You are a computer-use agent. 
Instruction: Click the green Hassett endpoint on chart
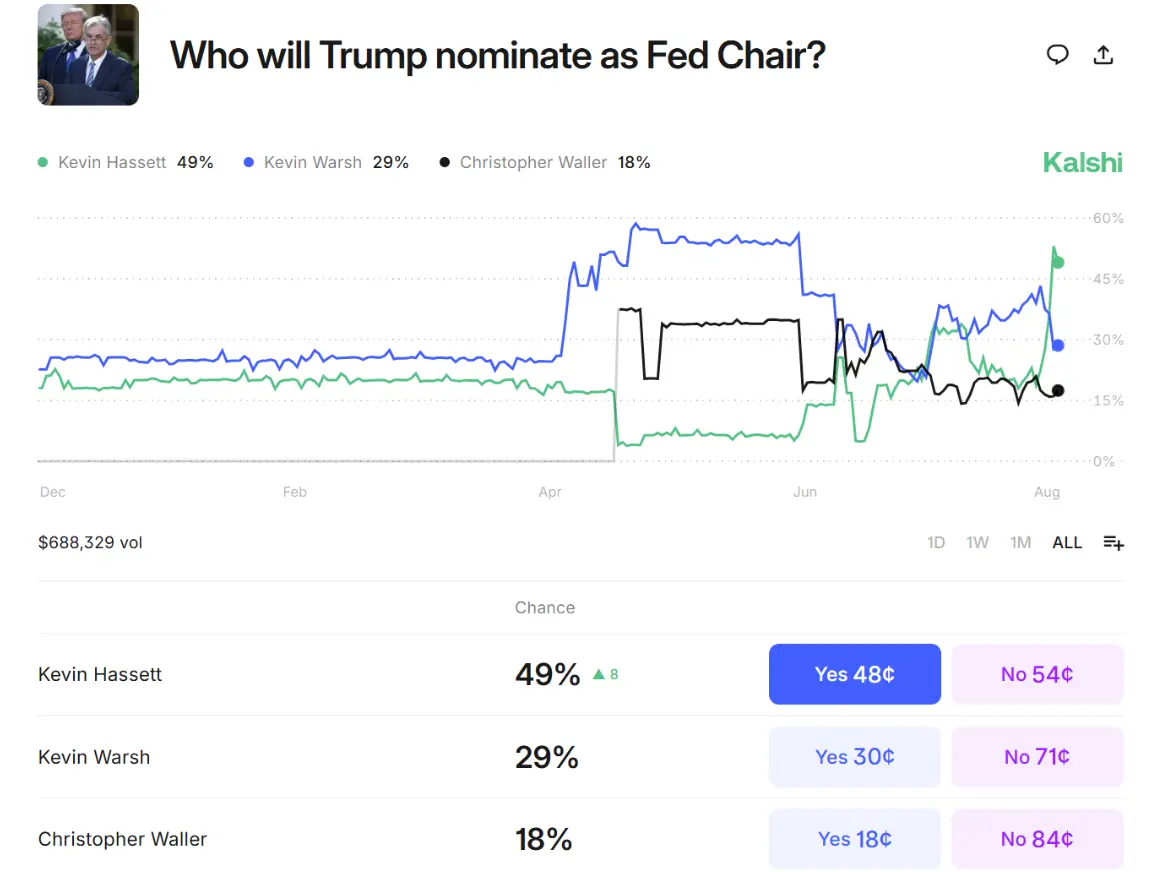tap(1058, 263)
